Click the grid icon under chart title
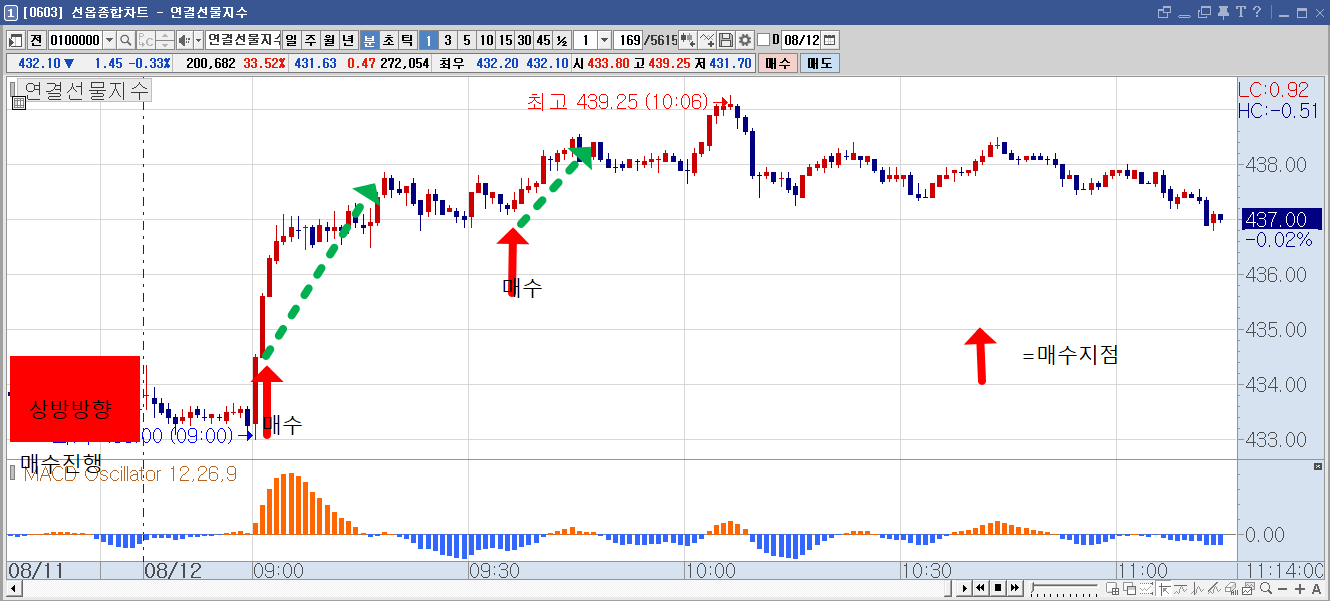The width and height of the screenshot is (1330, 601). [x=18, y=102]
